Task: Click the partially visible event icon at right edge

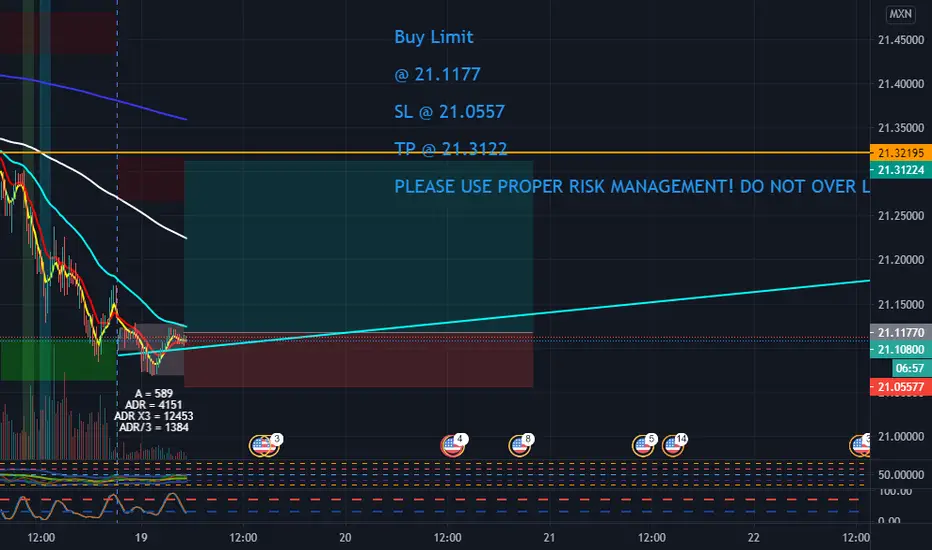Action: [x=861, y=445]
